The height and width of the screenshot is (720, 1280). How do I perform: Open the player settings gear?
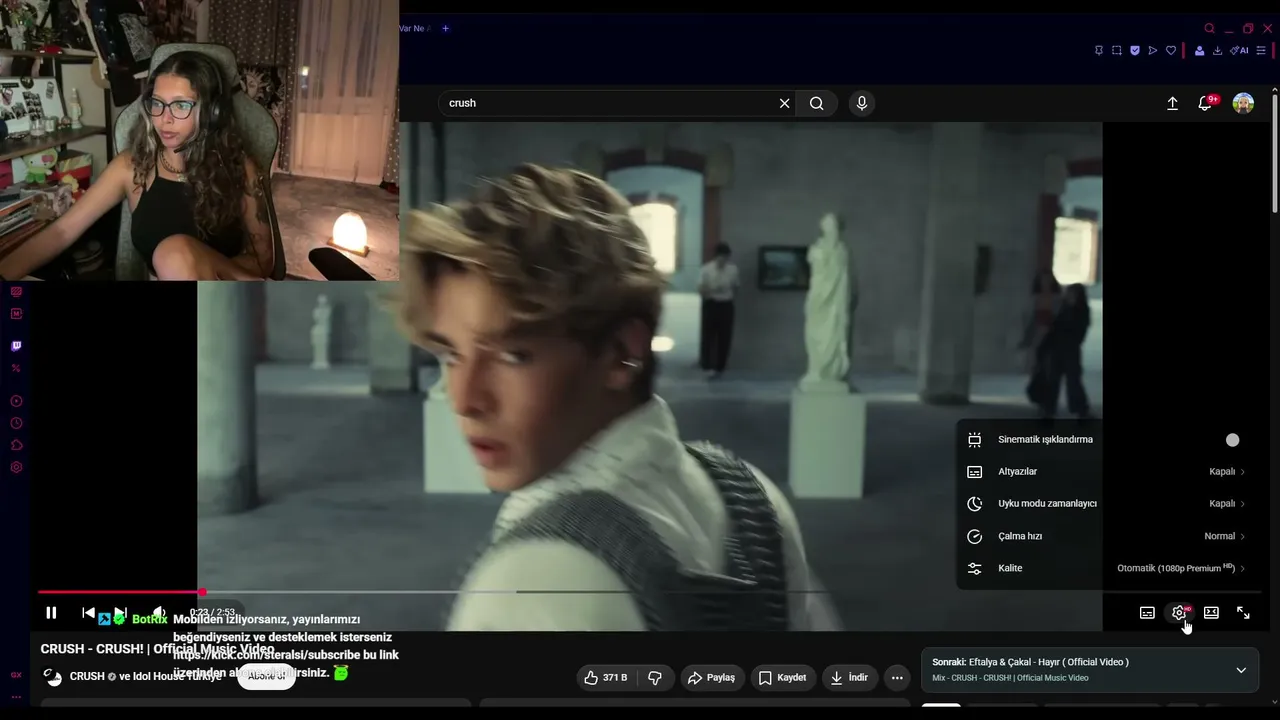pyautogui.click(x=1179, y=613)
